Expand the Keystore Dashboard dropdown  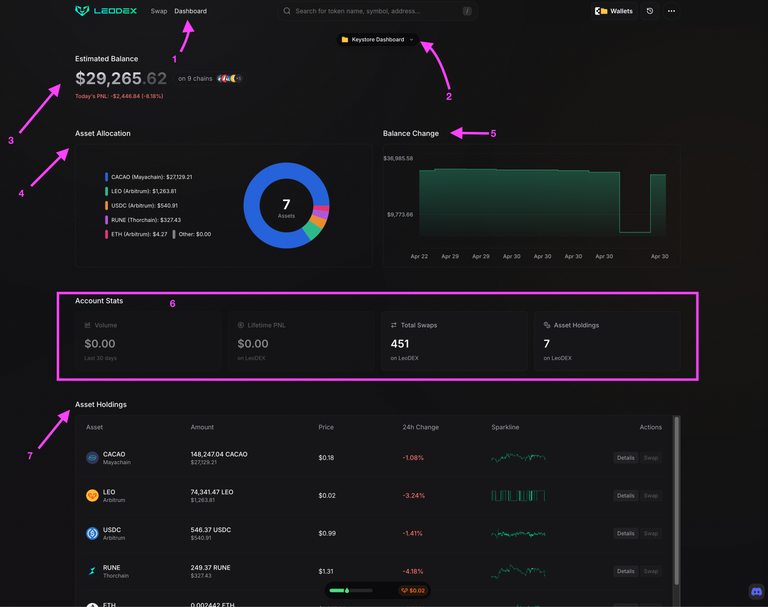point(378,39)
